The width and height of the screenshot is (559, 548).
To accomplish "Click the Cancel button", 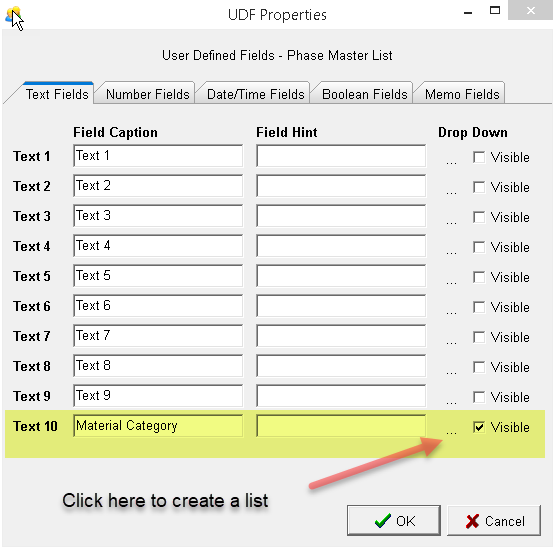I will [x=494, y=521].
